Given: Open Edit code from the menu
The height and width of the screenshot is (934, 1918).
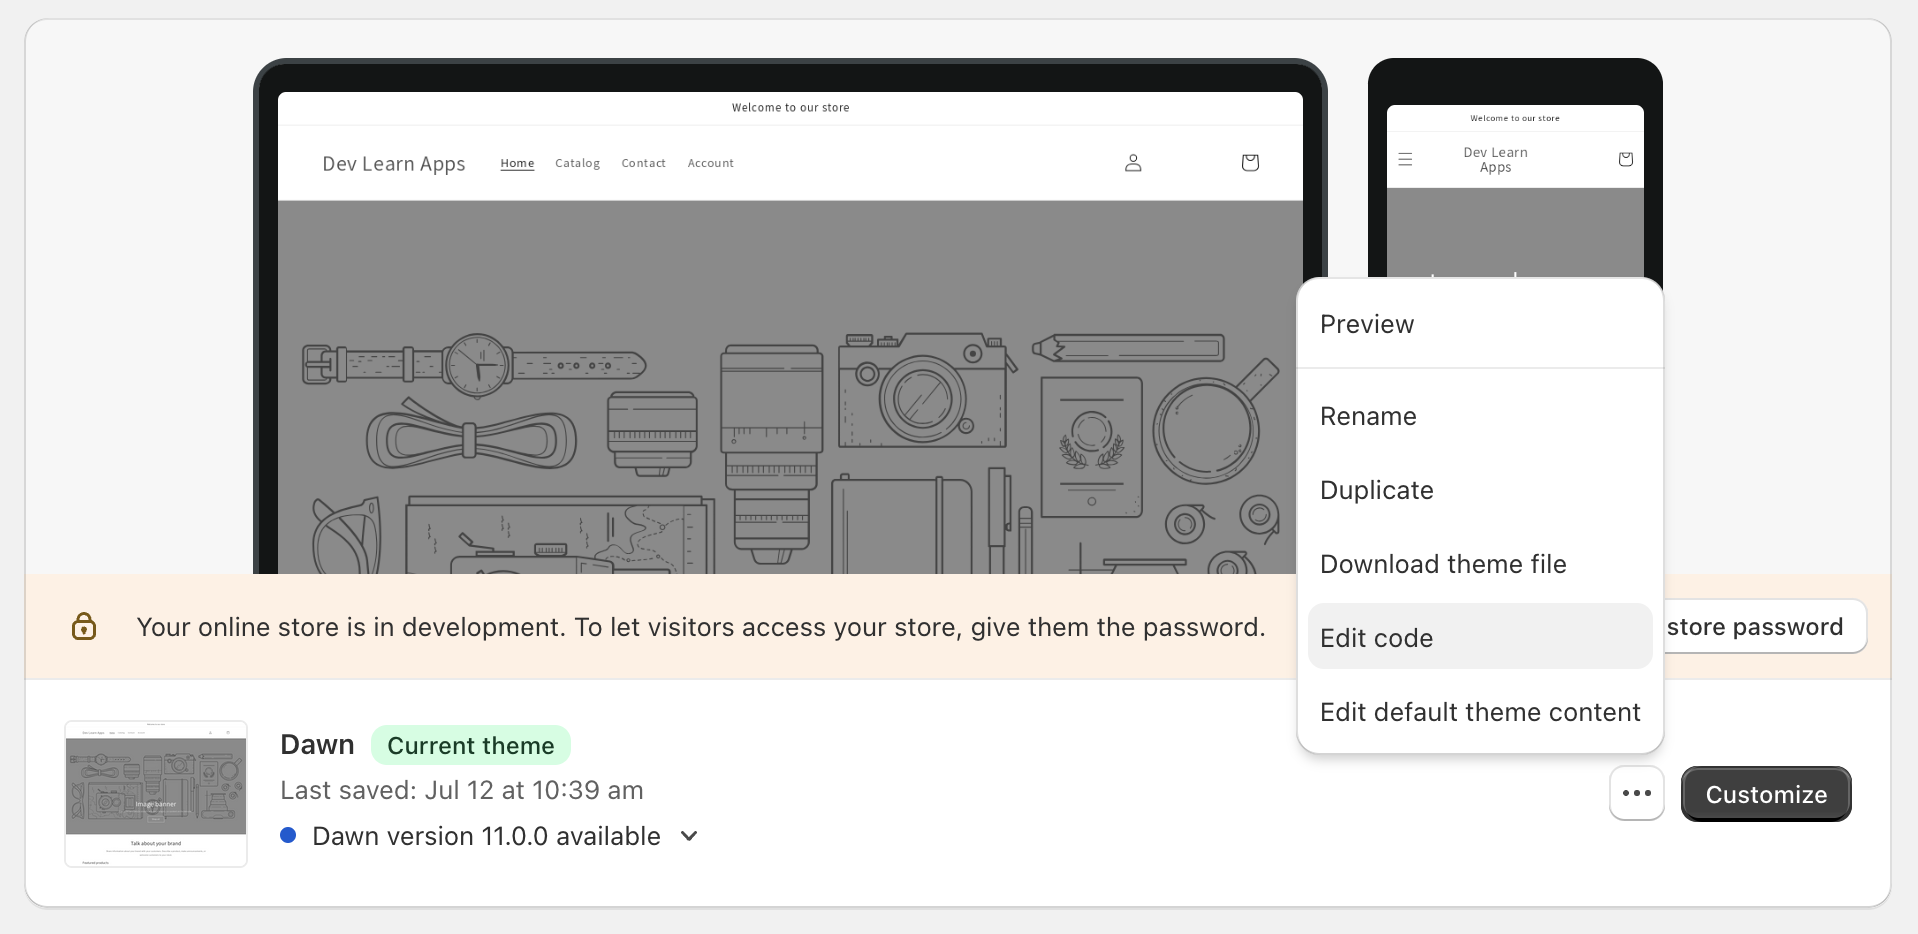Looking at the screenshot, I should tap(1376, 638).
